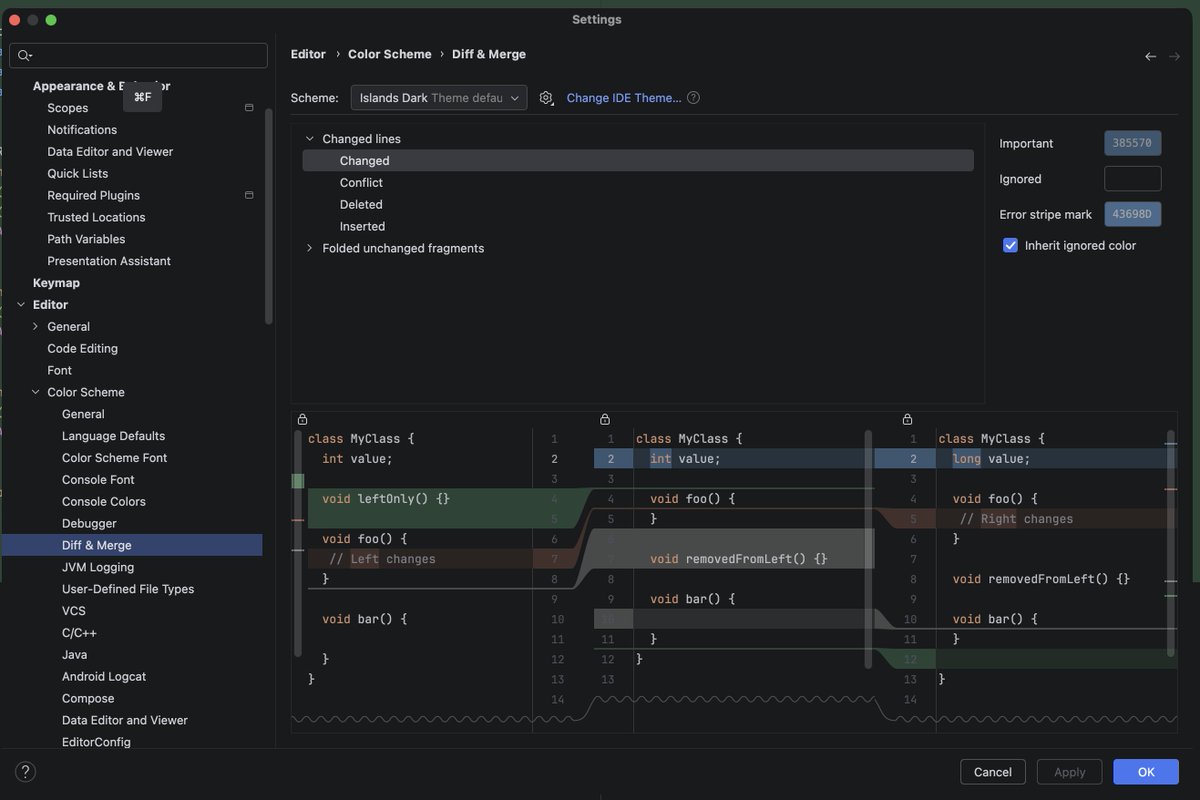The image size is (1200, 800).
Task: Click 'void leftOnly() {}' line in left pane
Action: [x=386, y=499]
